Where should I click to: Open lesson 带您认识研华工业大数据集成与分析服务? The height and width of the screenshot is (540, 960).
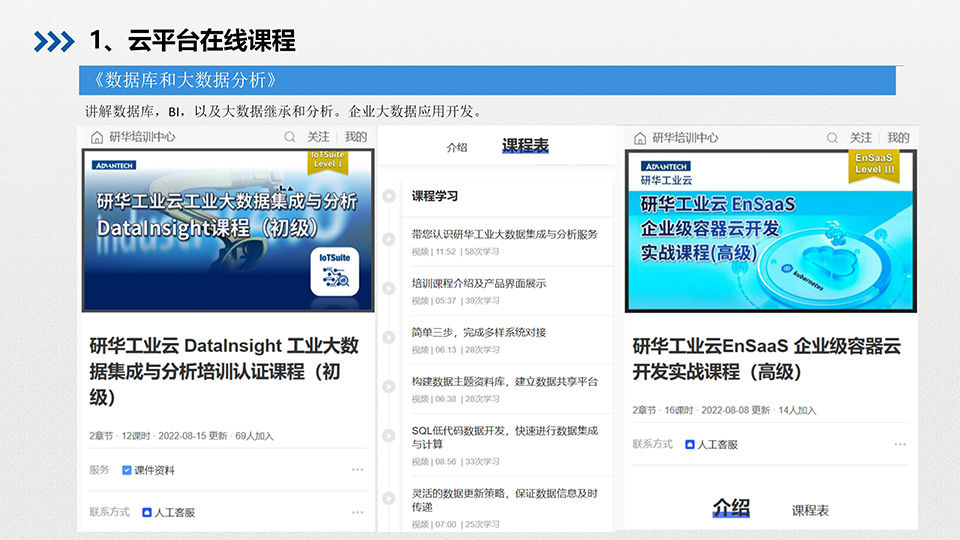click(504, 234)
